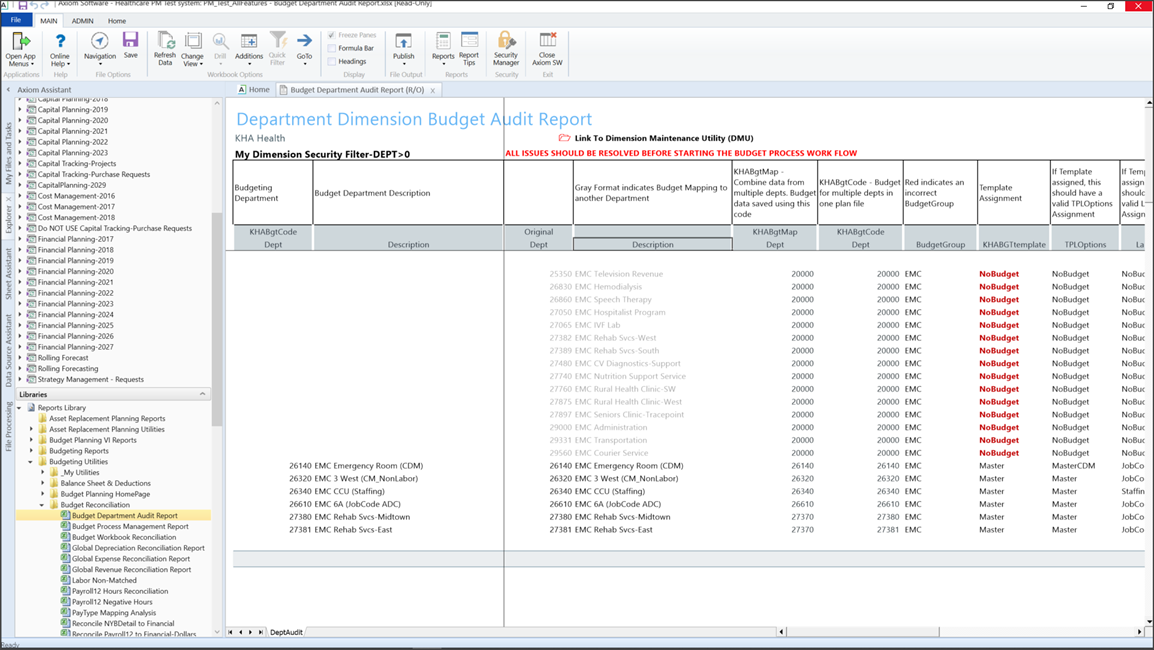Open the File menu

click(x=16, y=21)
